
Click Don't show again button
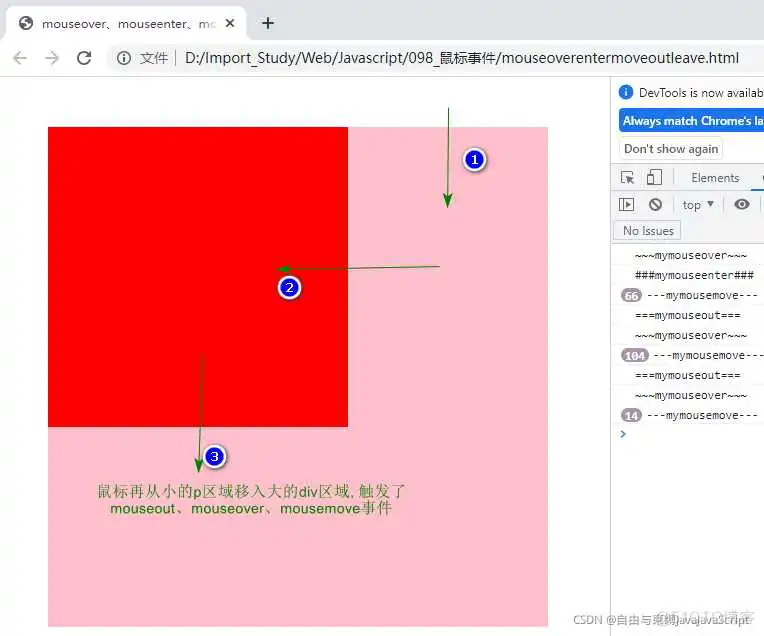coord(671,149)
